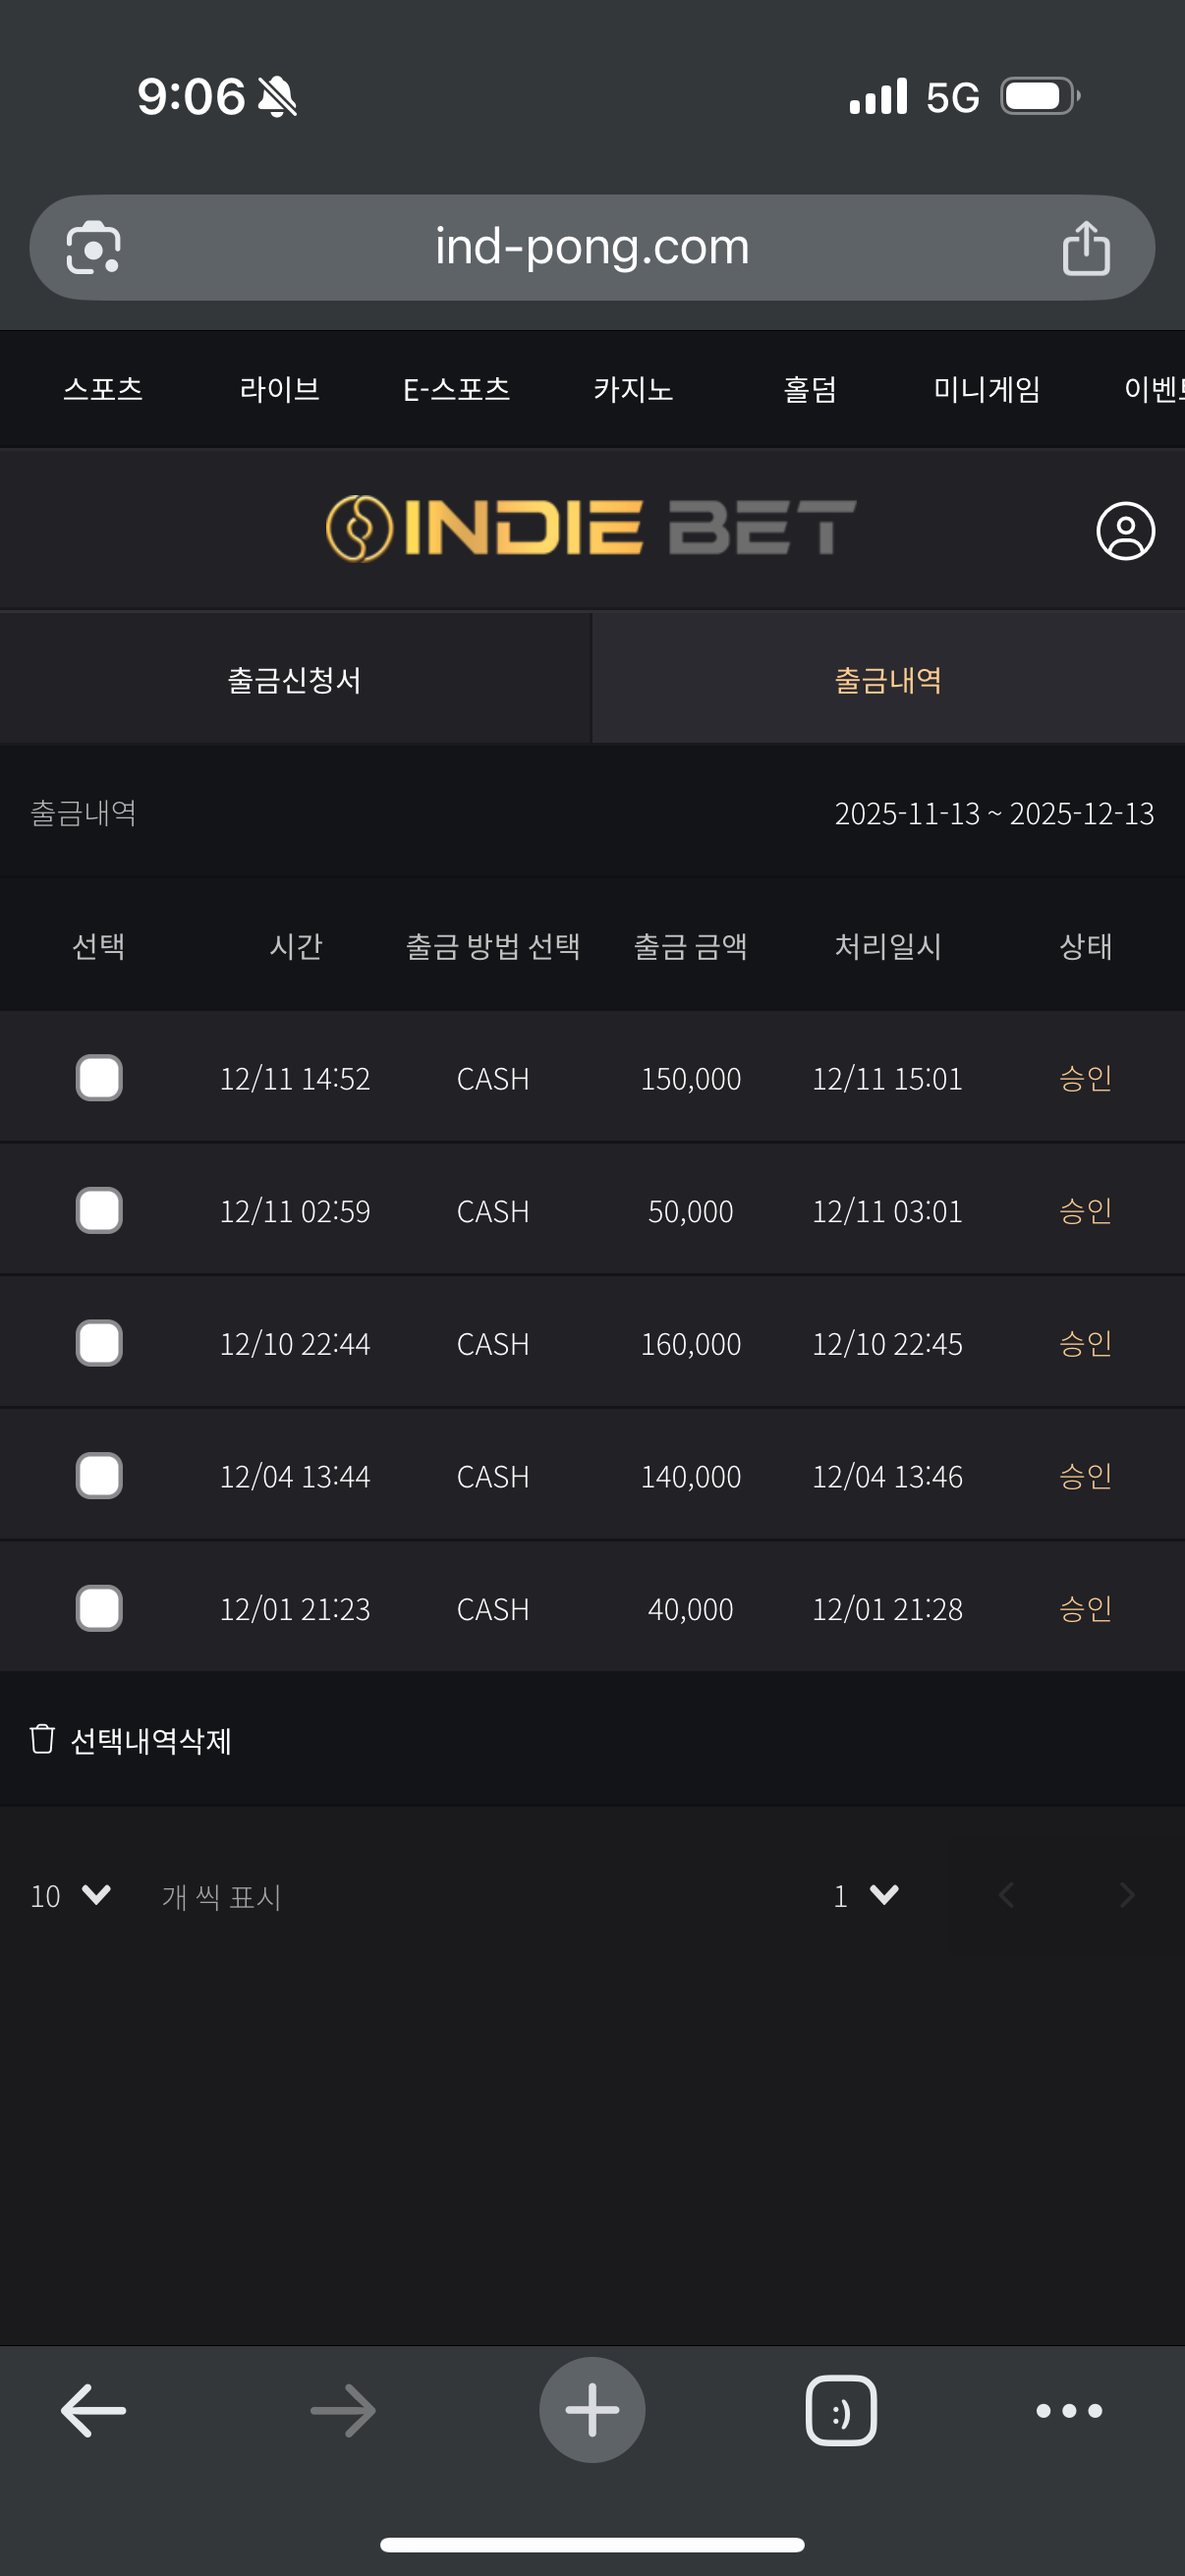
Task: Click the INDIE BET logo
Action: tap(591, 528)
